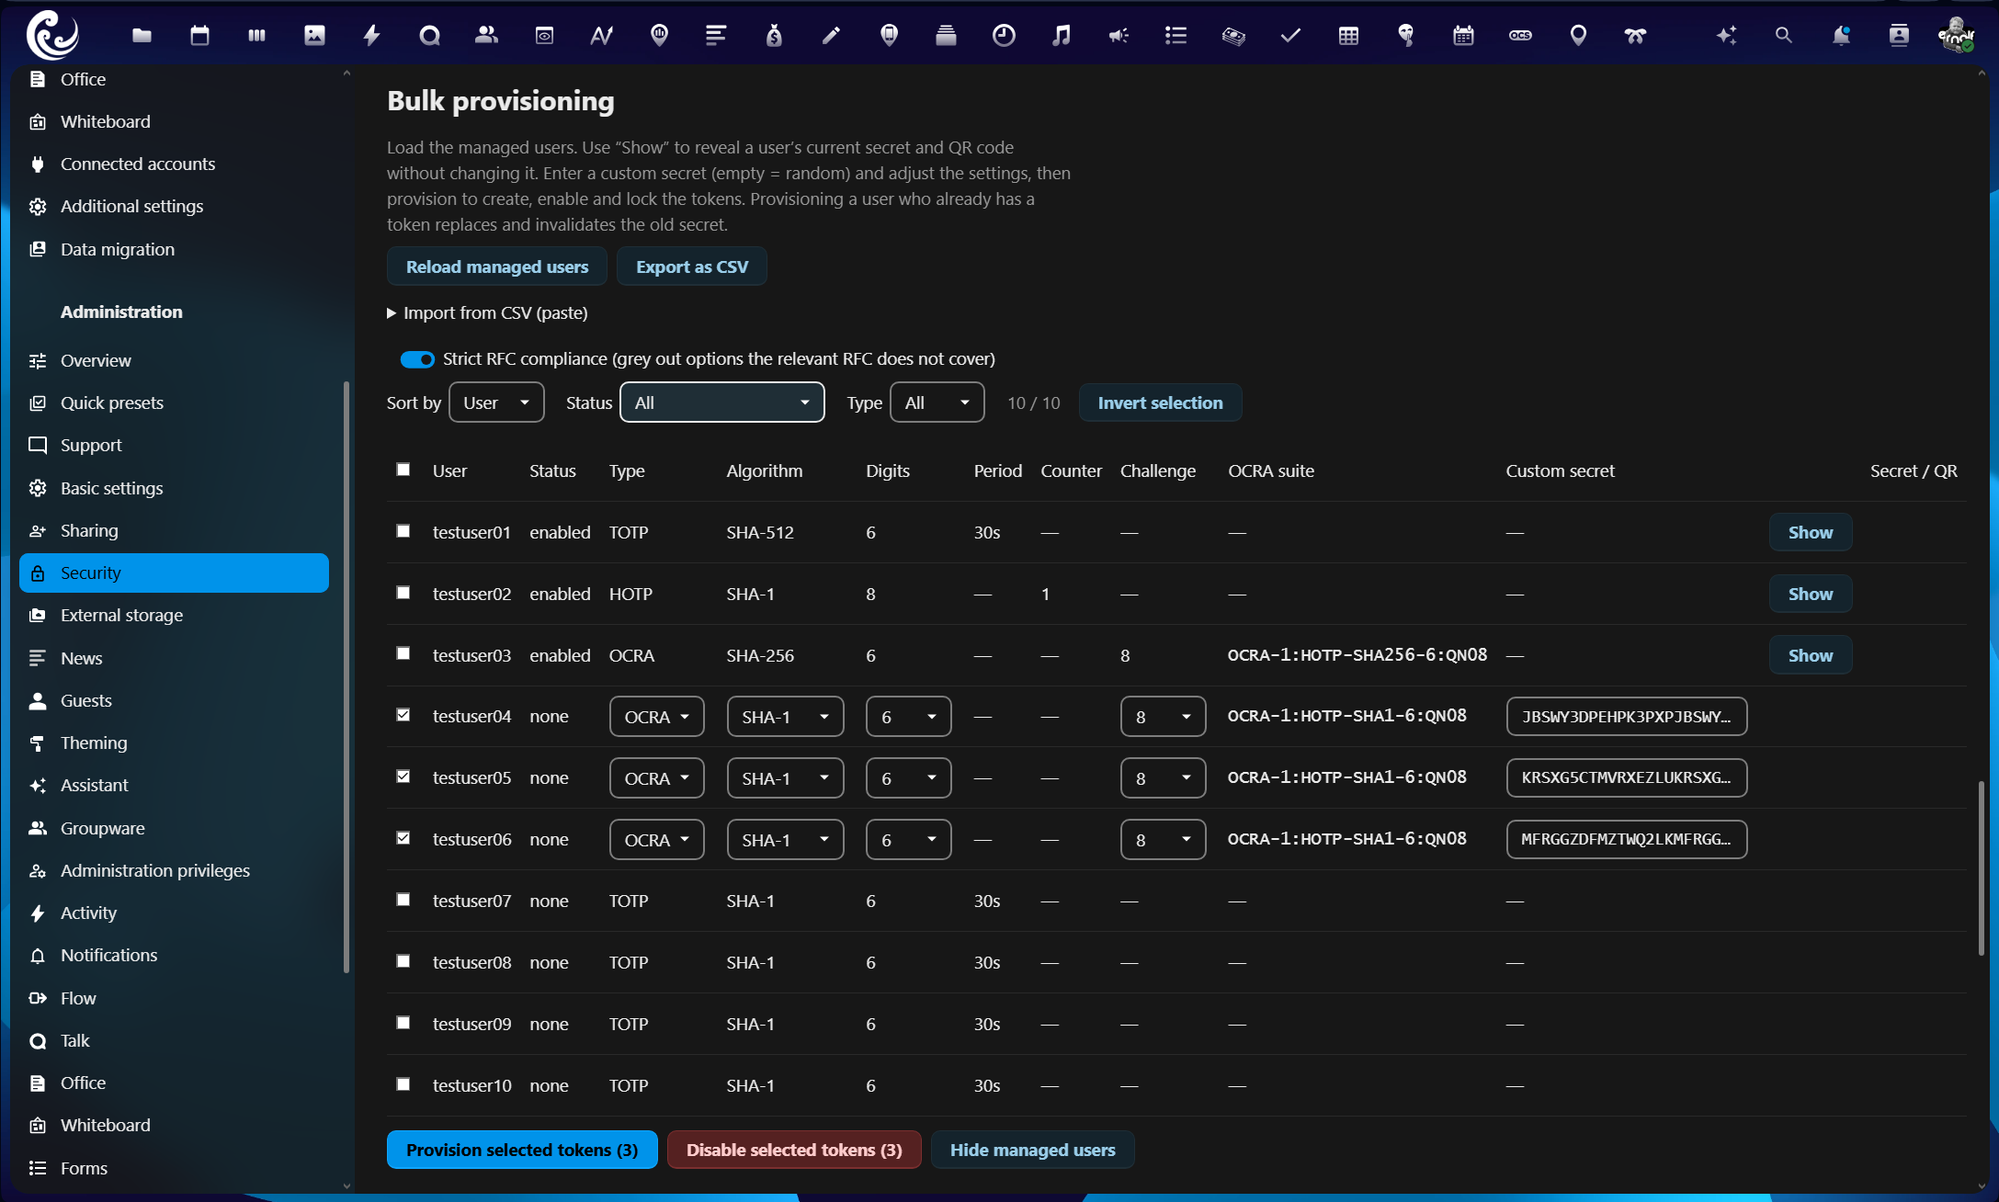
Task: Edit testuser06 custom secret field
Action: click(1626, 839)
